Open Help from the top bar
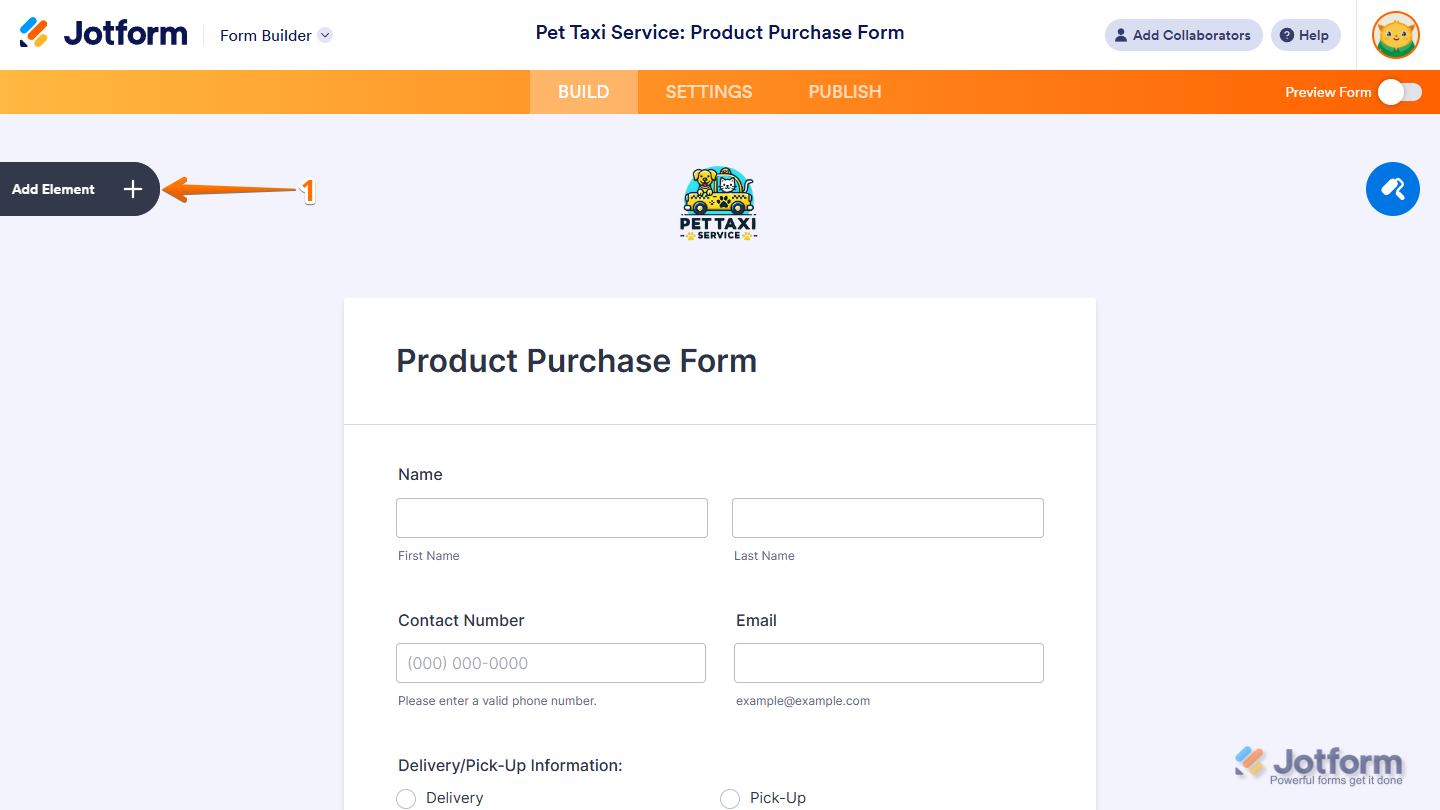Screen dimensions: 1440x810 pos(1305,35)
